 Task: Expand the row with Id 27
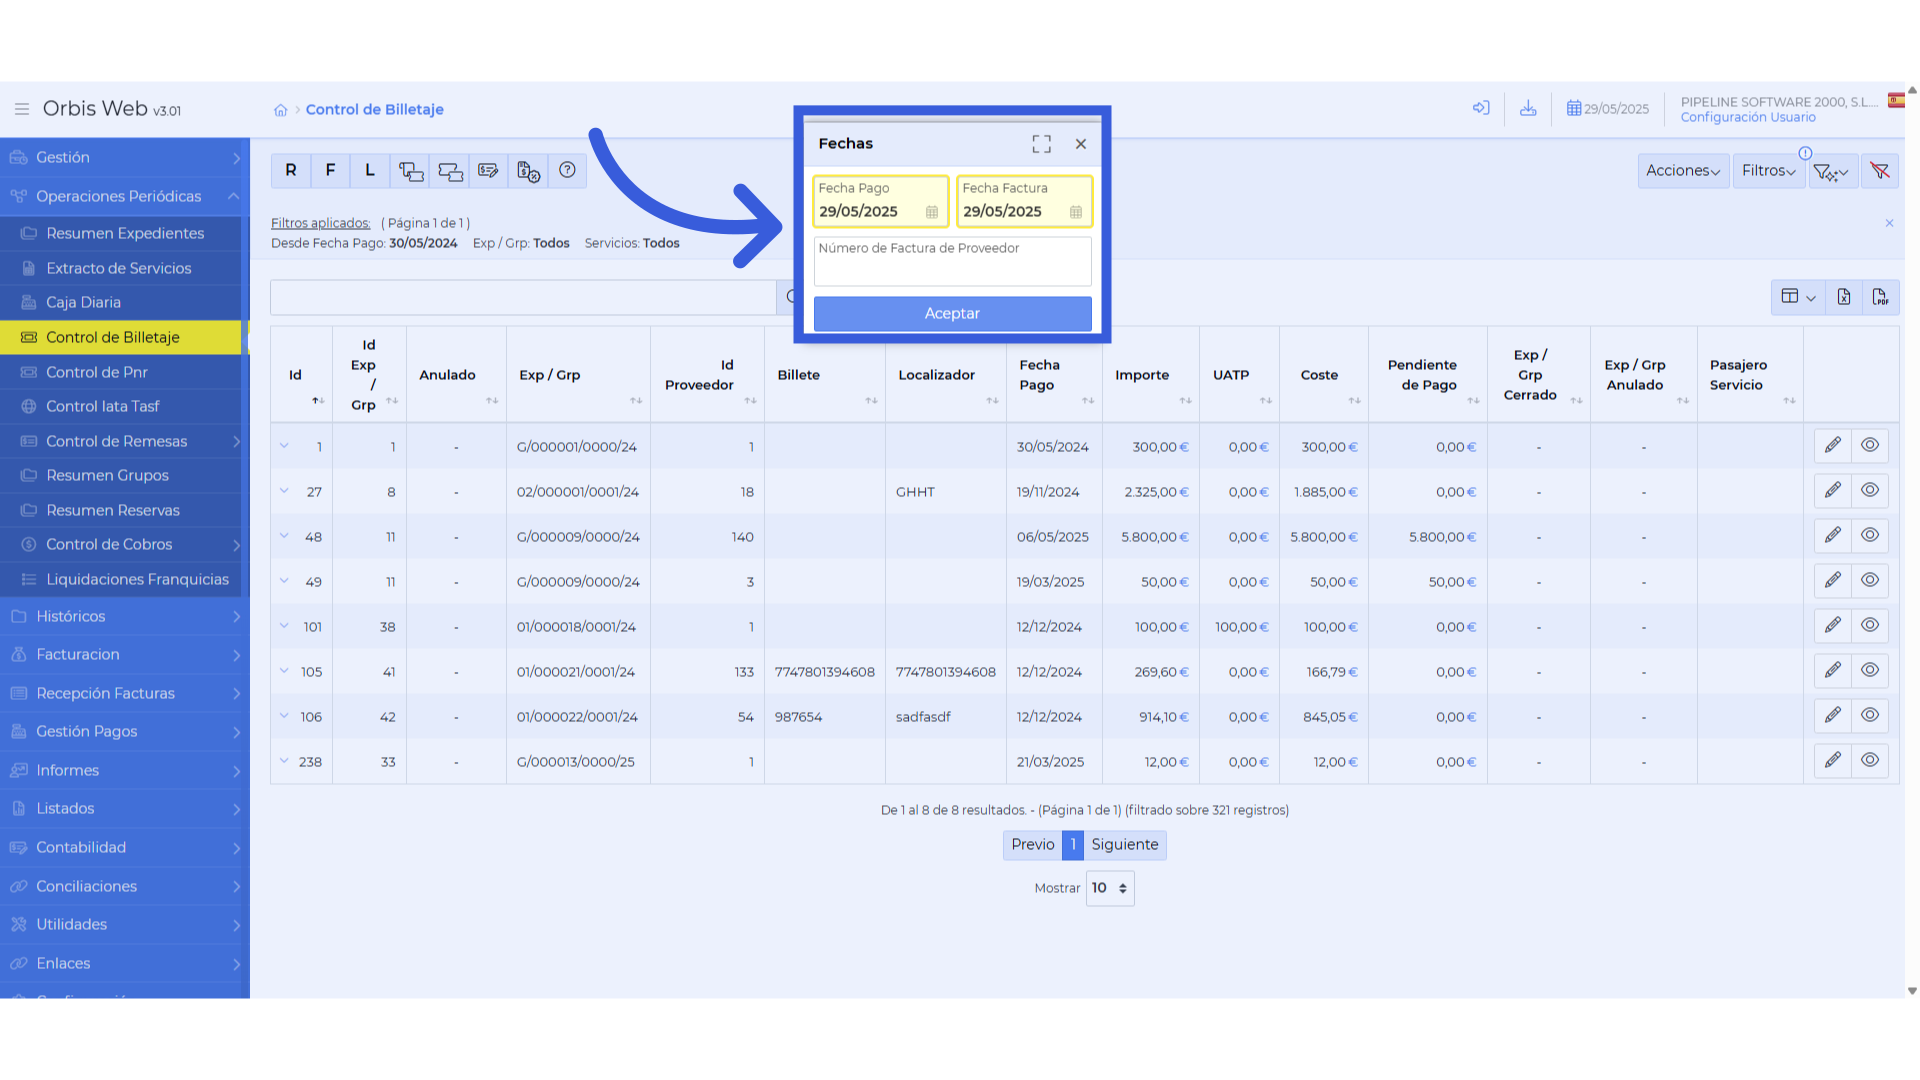pos(284,491)
